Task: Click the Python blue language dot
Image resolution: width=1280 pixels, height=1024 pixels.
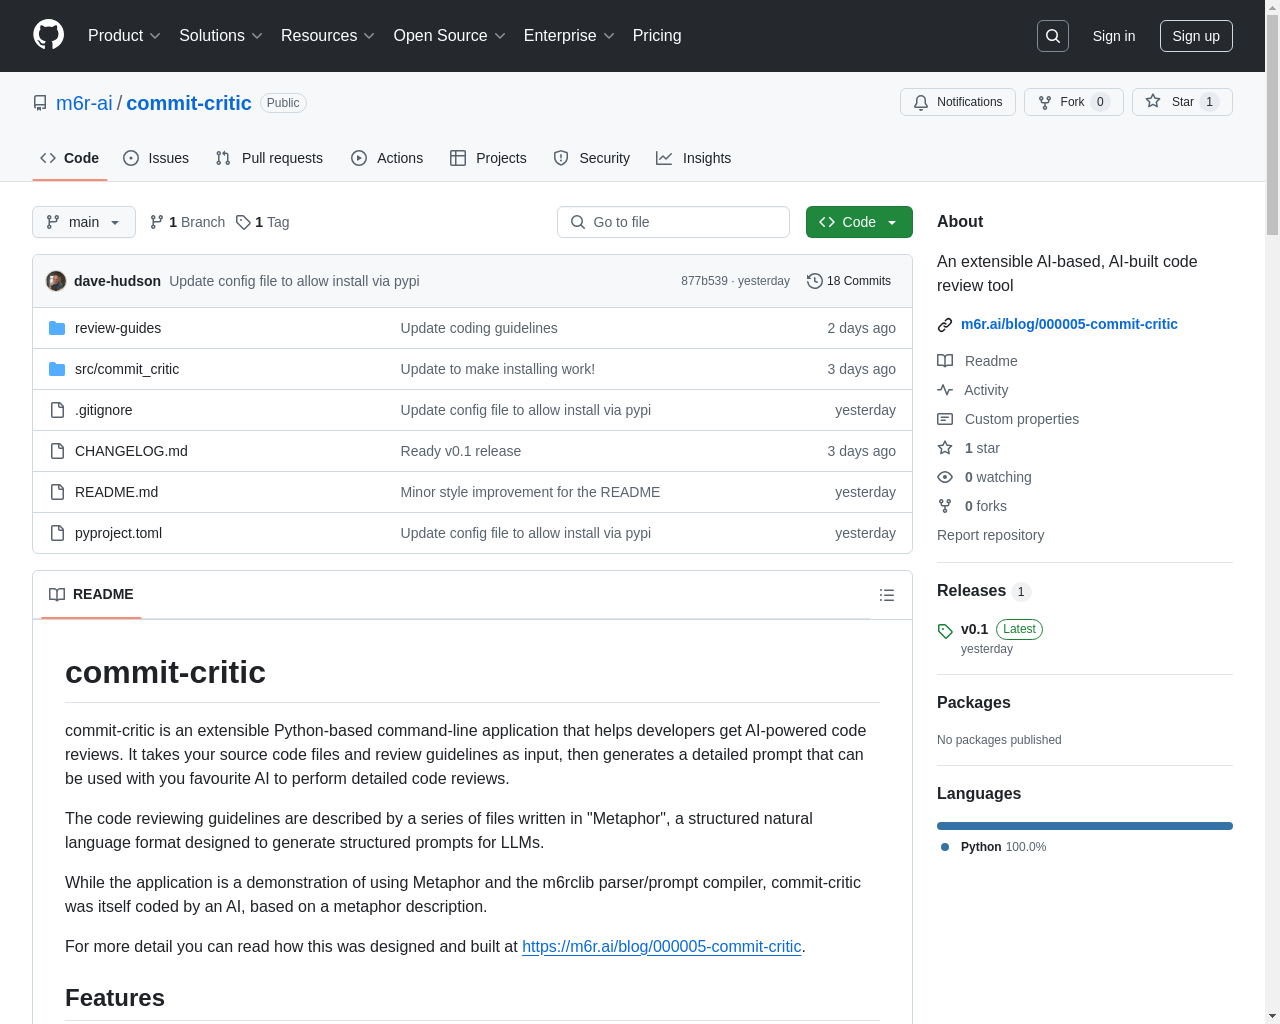Action: (x=945, y=847)
